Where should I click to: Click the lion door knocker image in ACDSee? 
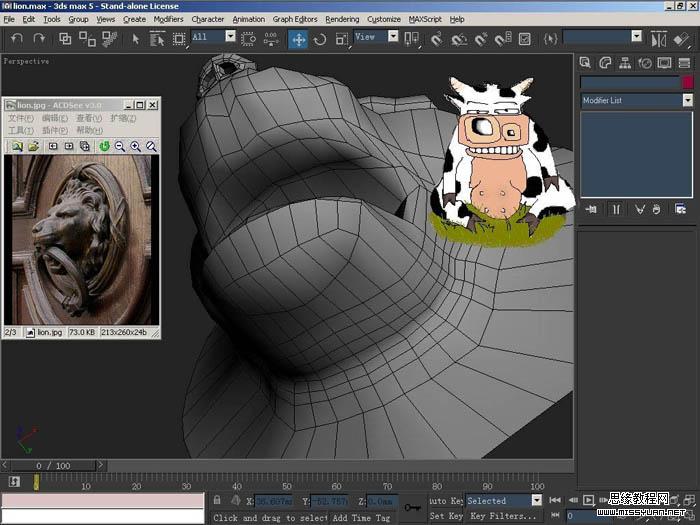[x=82, y=240]
